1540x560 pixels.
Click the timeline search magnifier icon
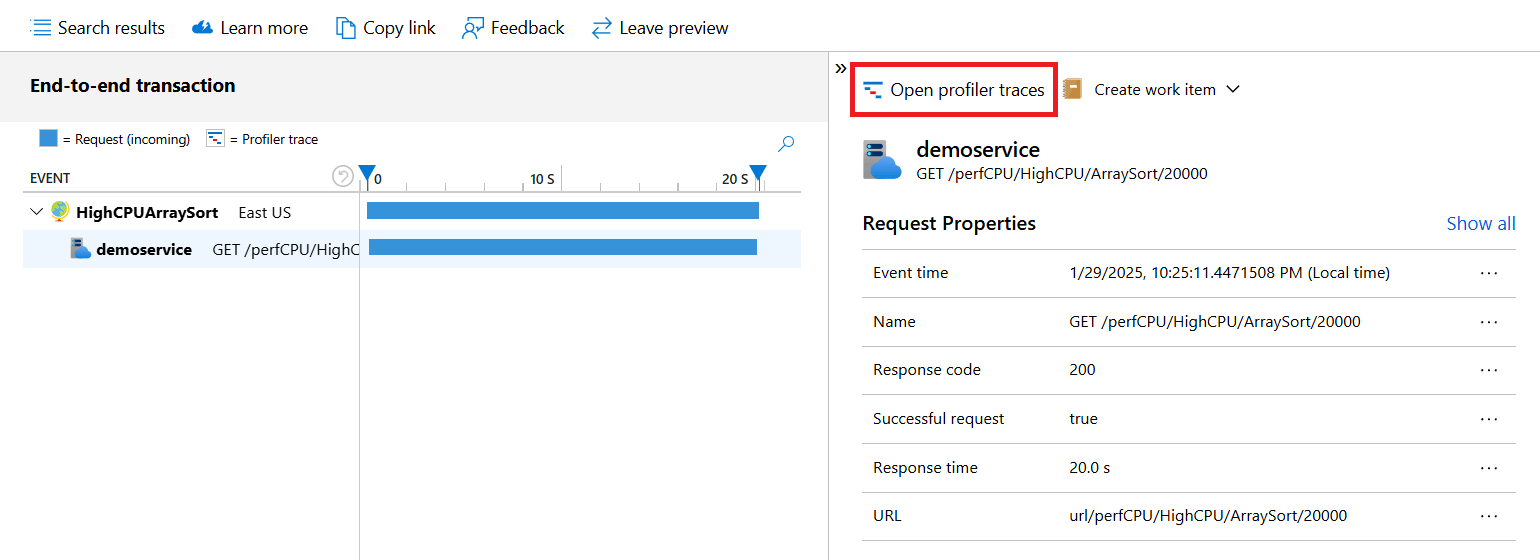(786, 143)
